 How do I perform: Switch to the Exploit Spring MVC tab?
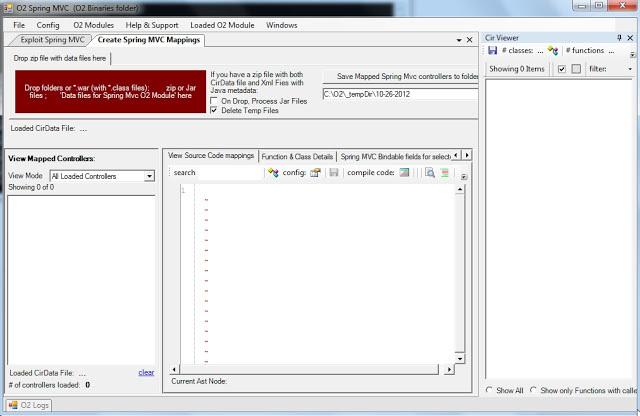[52, 40]
